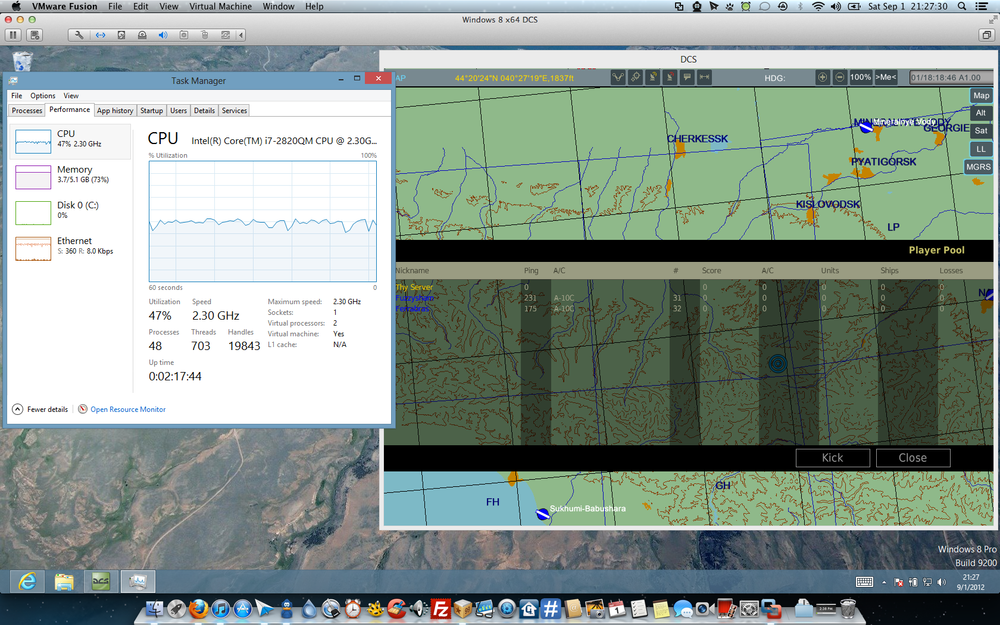Pause the virtual machine
This screenshot has height=625, width=1000.
13,34
